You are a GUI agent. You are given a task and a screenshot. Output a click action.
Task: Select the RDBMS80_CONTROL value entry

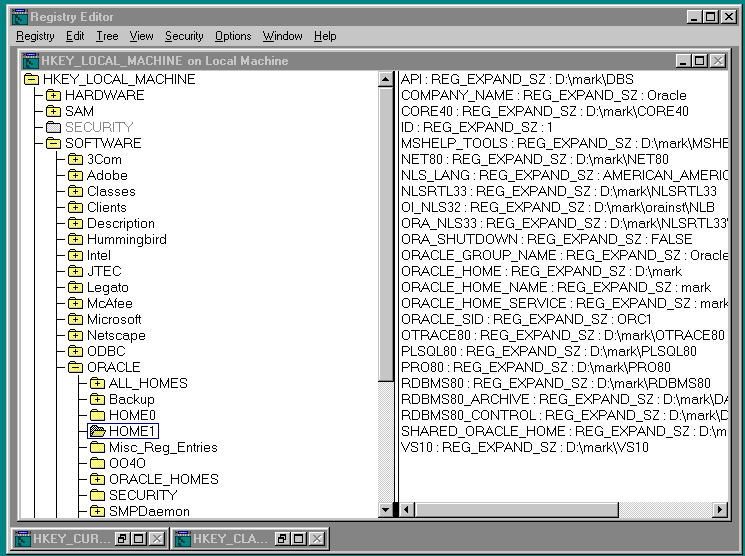tap(564, 415)
